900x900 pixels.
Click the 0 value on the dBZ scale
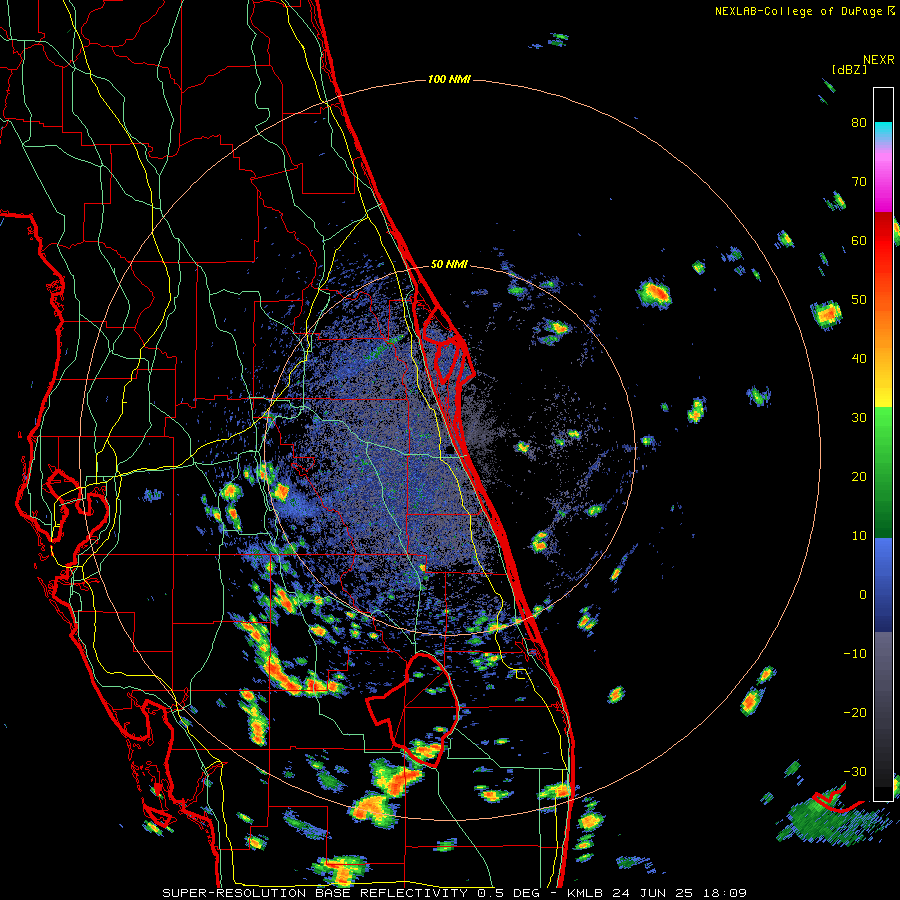(x=863, y=595)
